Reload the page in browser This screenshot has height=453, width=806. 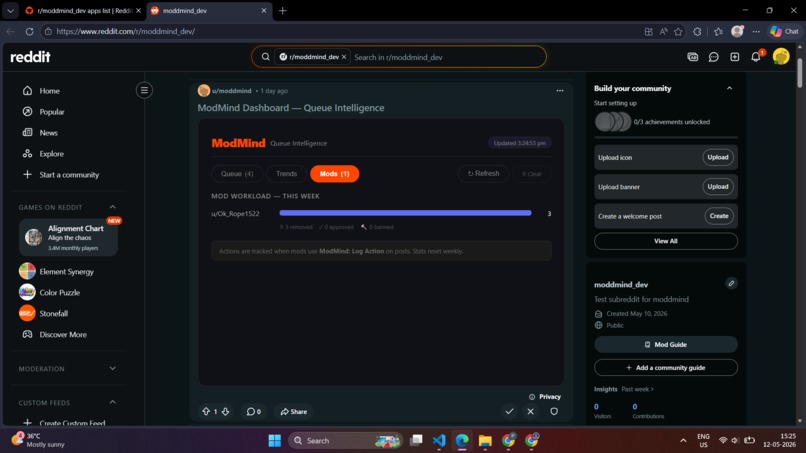pyautogui.click(x=29, y=31)
